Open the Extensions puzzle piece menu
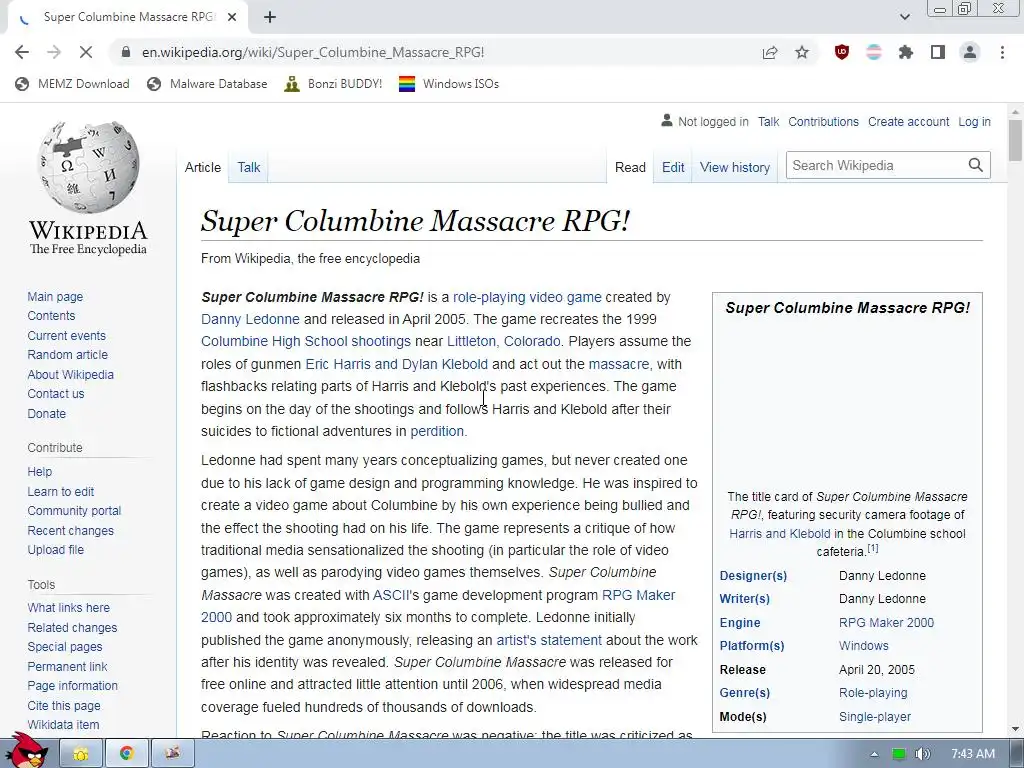Screen dimensions: 1024x768 coord(906,52)
